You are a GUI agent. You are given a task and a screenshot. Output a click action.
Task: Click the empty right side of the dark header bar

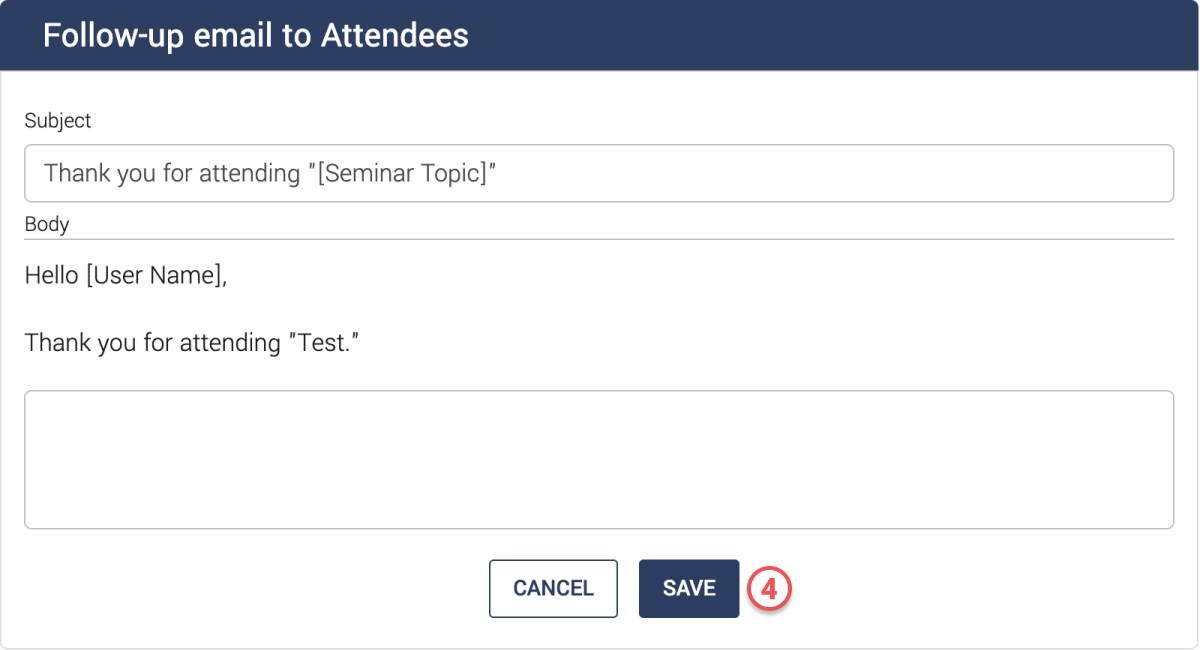coord(900,35)
